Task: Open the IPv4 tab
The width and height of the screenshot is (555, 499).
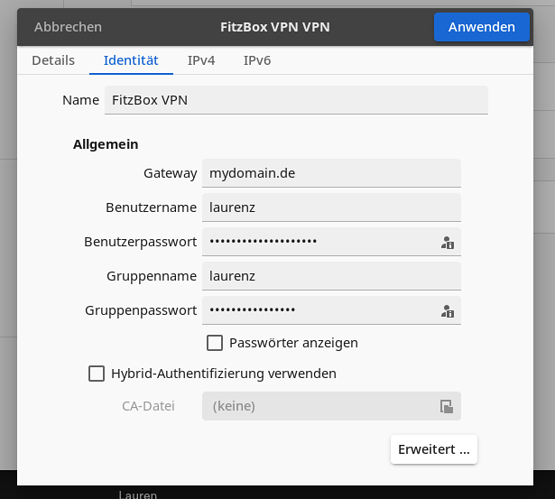Action: [x=201, y=61]
